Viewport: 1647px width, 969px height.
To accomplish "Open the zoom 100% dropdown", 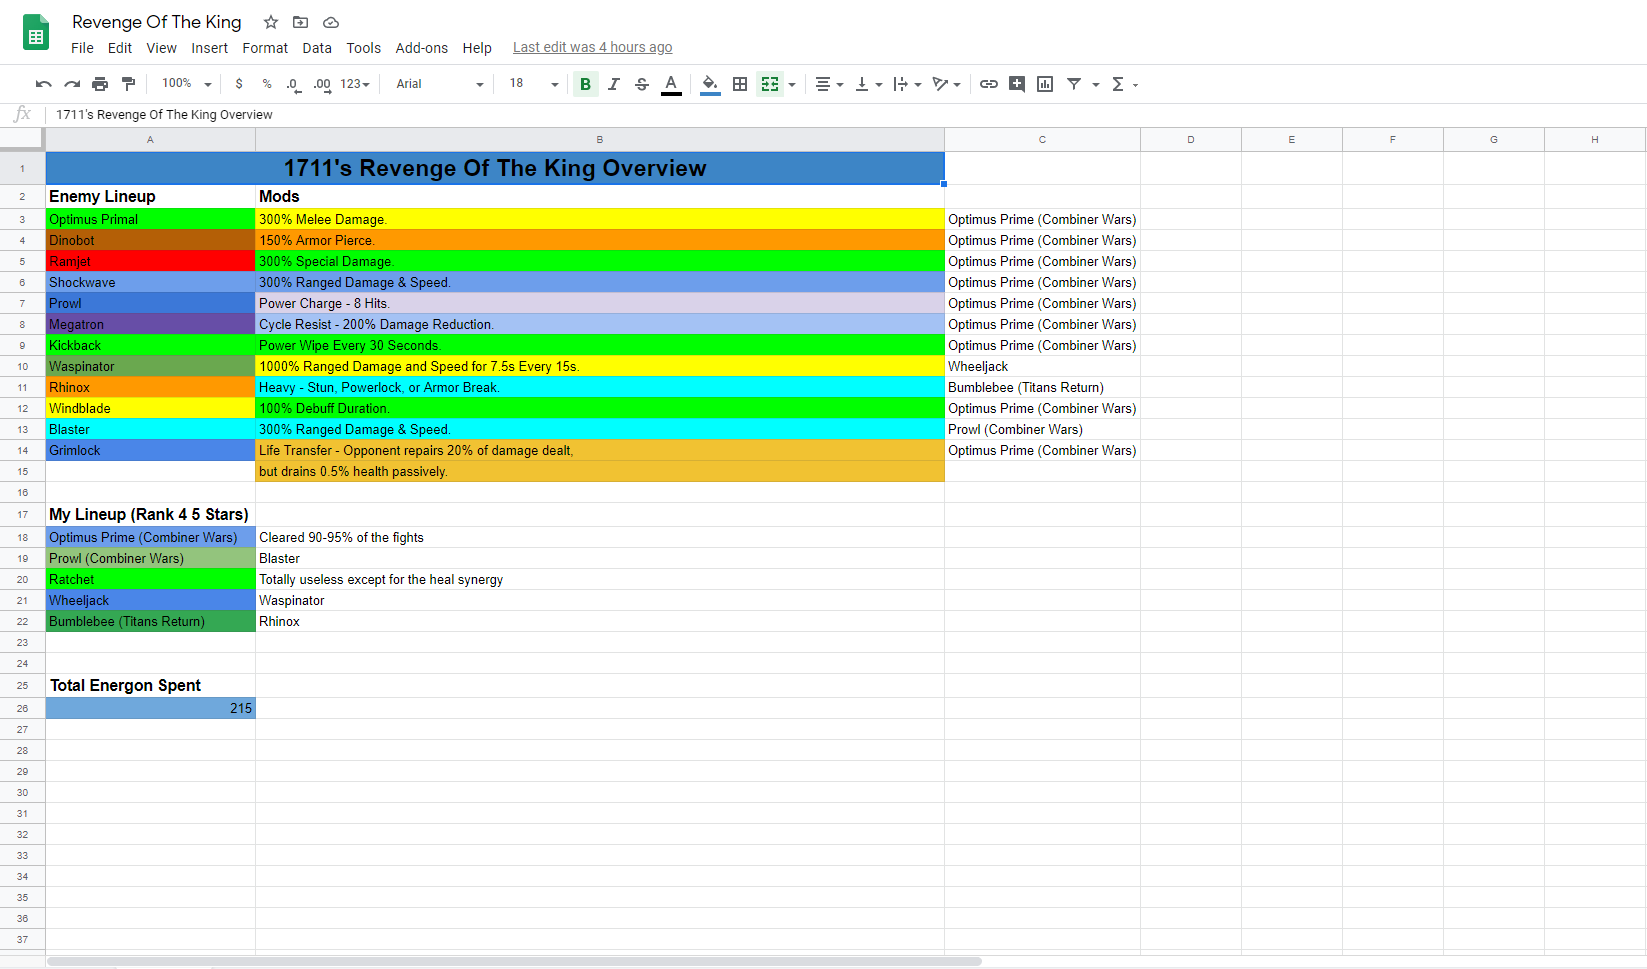I will [x=187, y=84].
